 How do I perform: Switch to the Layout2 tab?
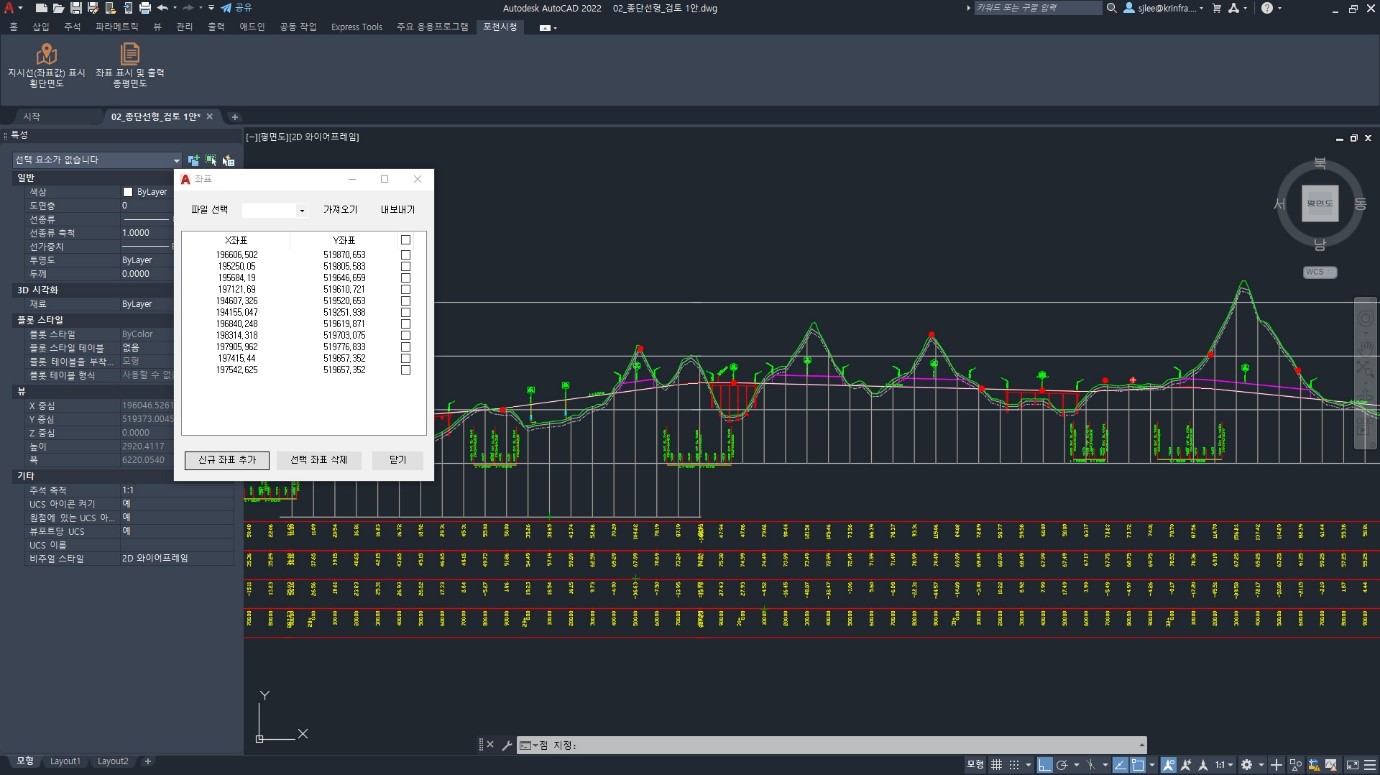[113, 761]
